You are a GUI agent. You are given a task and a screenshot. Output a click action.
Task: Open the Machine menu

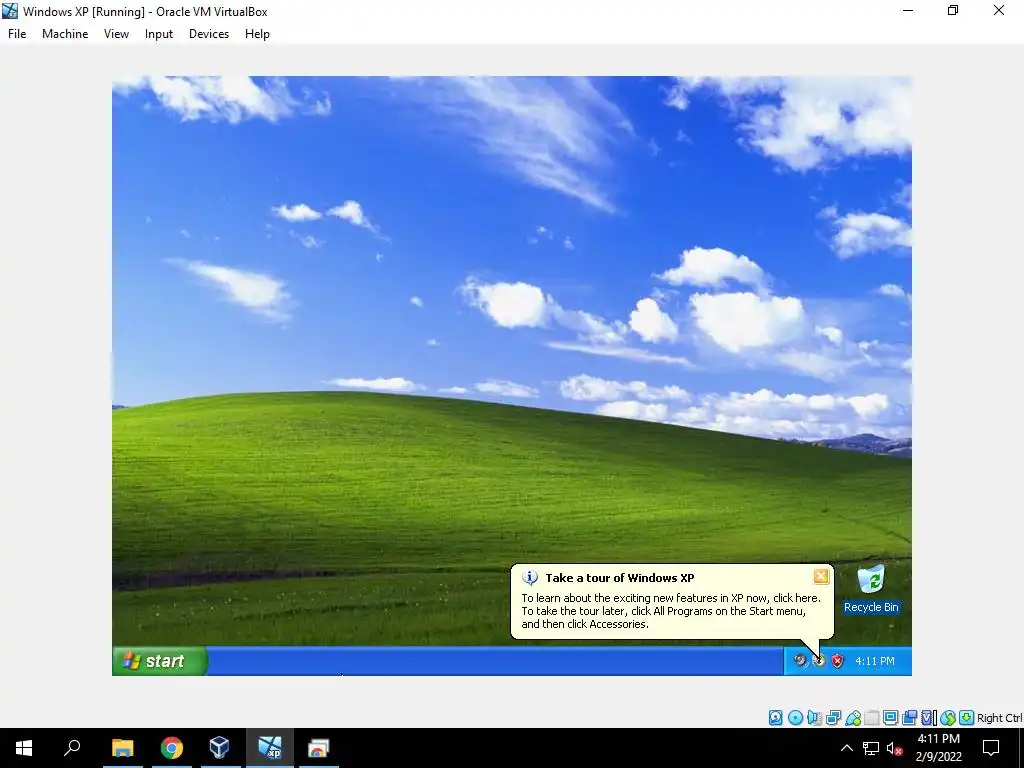(x=65, y=34)
